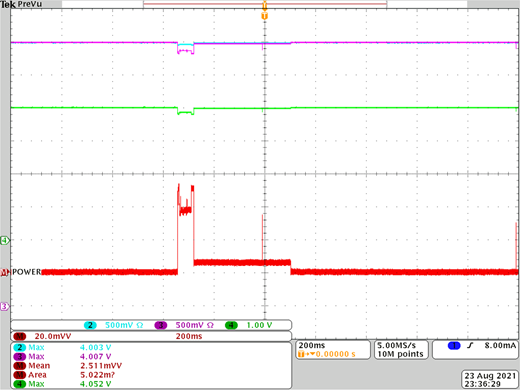Click the 5.00MS/s sample rate readout
Image resolution: width=520 pixels, height=390 pixels.
pos(397,345)
